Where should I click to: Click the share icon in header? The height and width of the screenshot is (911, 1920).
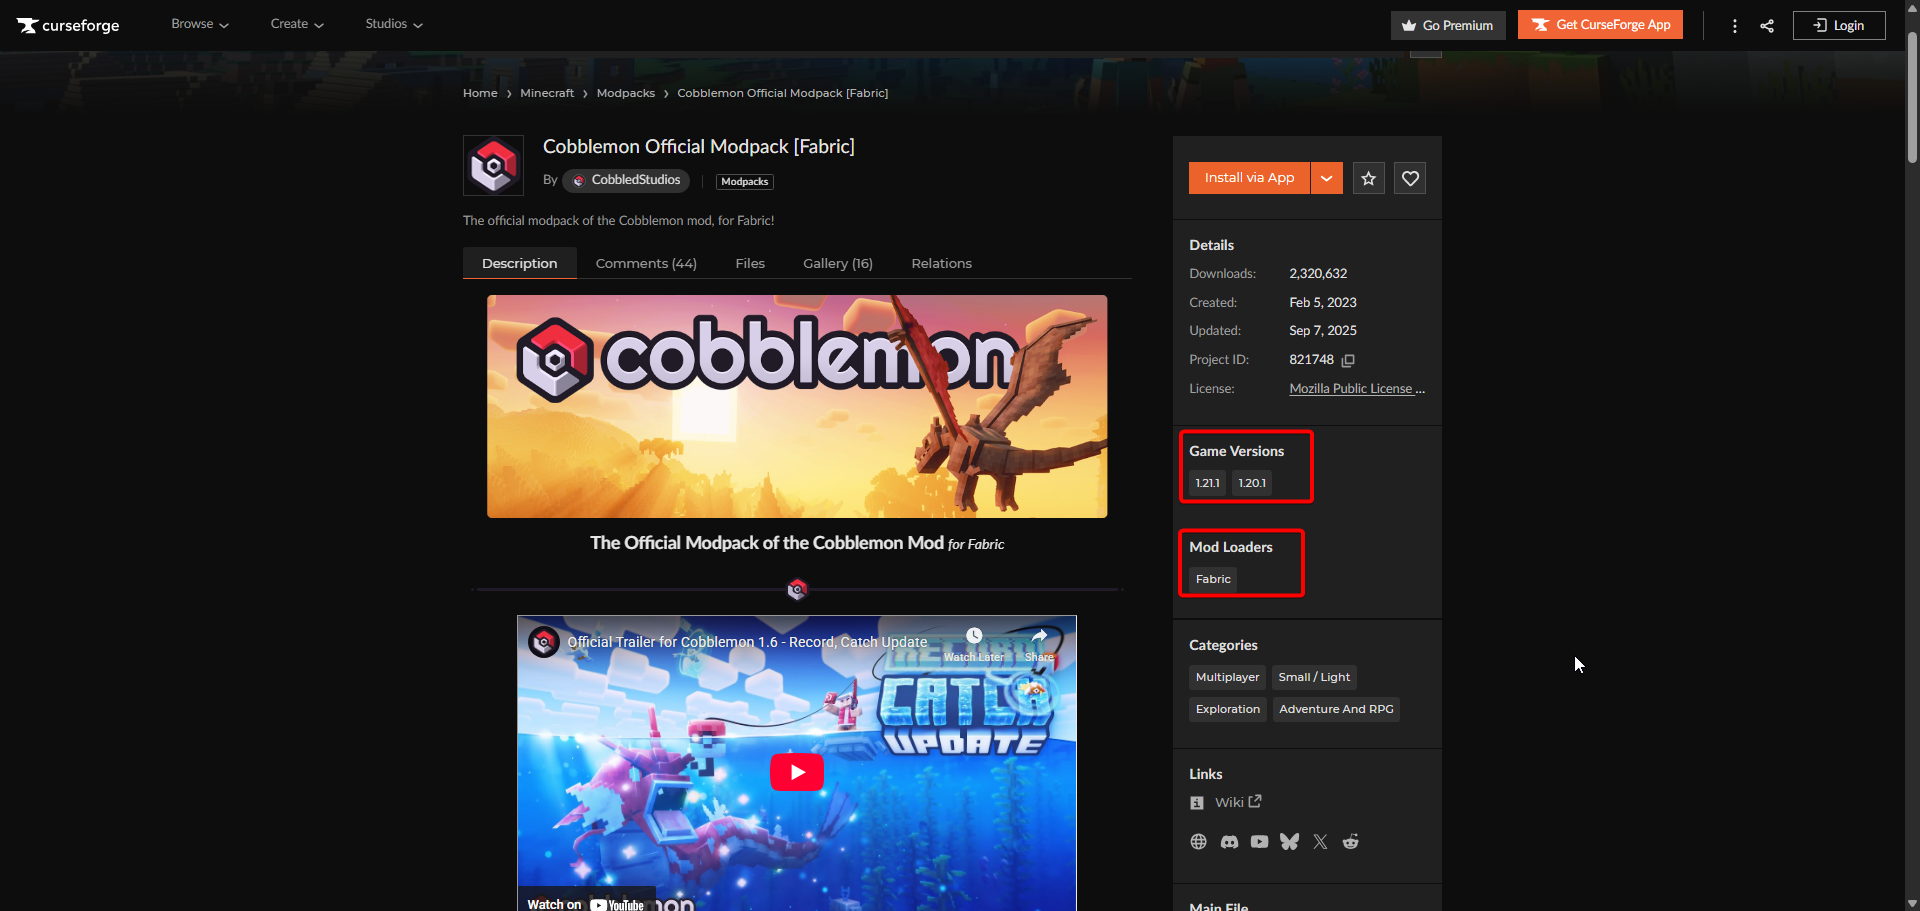click(1767, 26)
